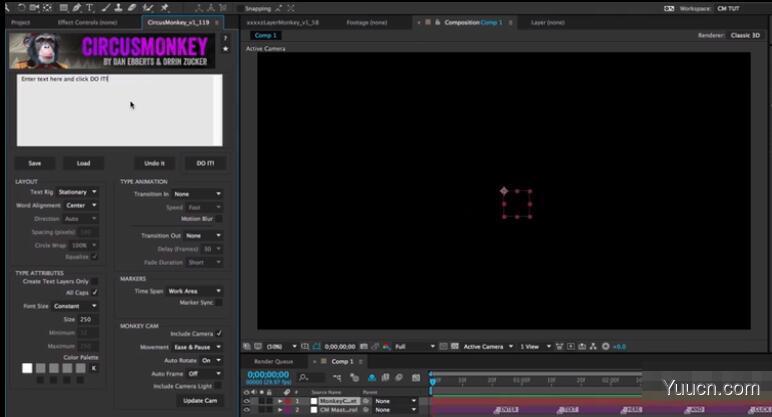Uncheck the Include Camera option
Image resolution: width=772 pixels, height=417 pixels.
click(x=219, y=333)
